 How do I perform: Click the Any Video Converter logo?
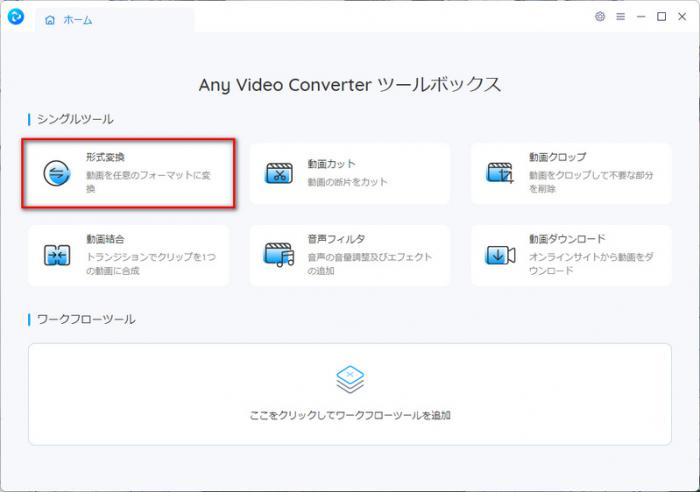pyautogui.click(x=16, y=17)
